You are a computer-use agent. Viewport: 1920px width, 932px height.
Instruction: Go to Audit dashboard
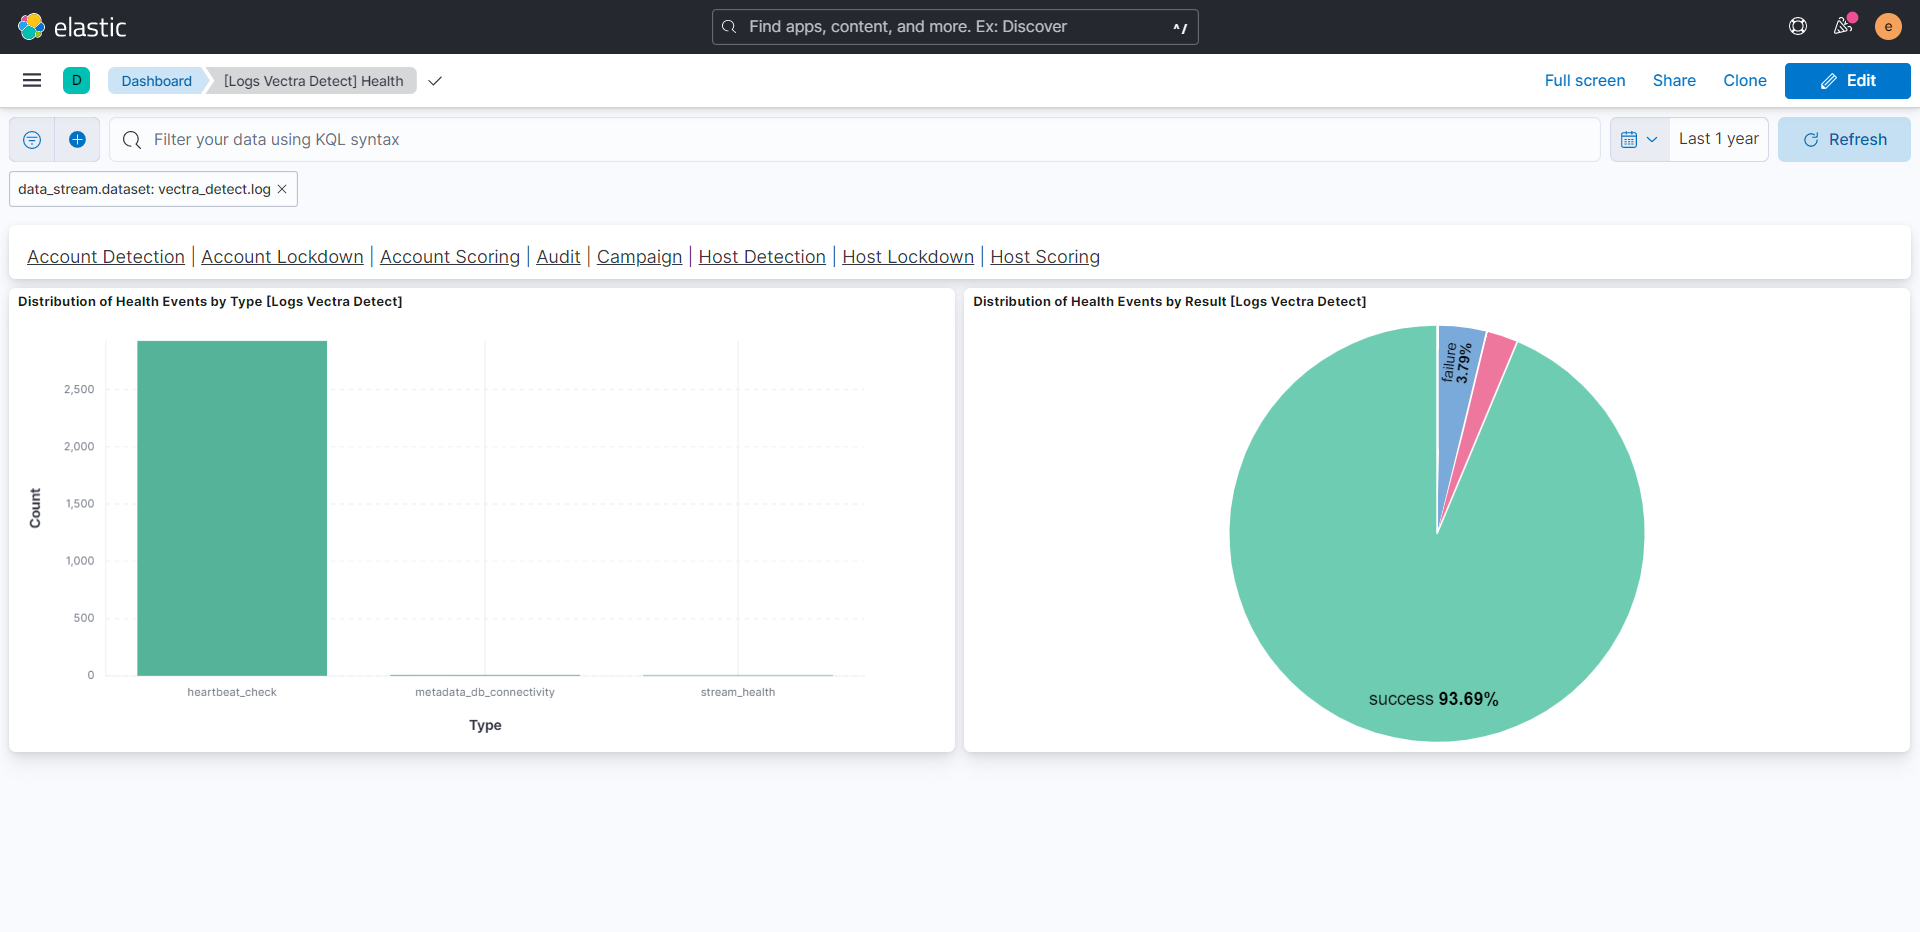558,257
